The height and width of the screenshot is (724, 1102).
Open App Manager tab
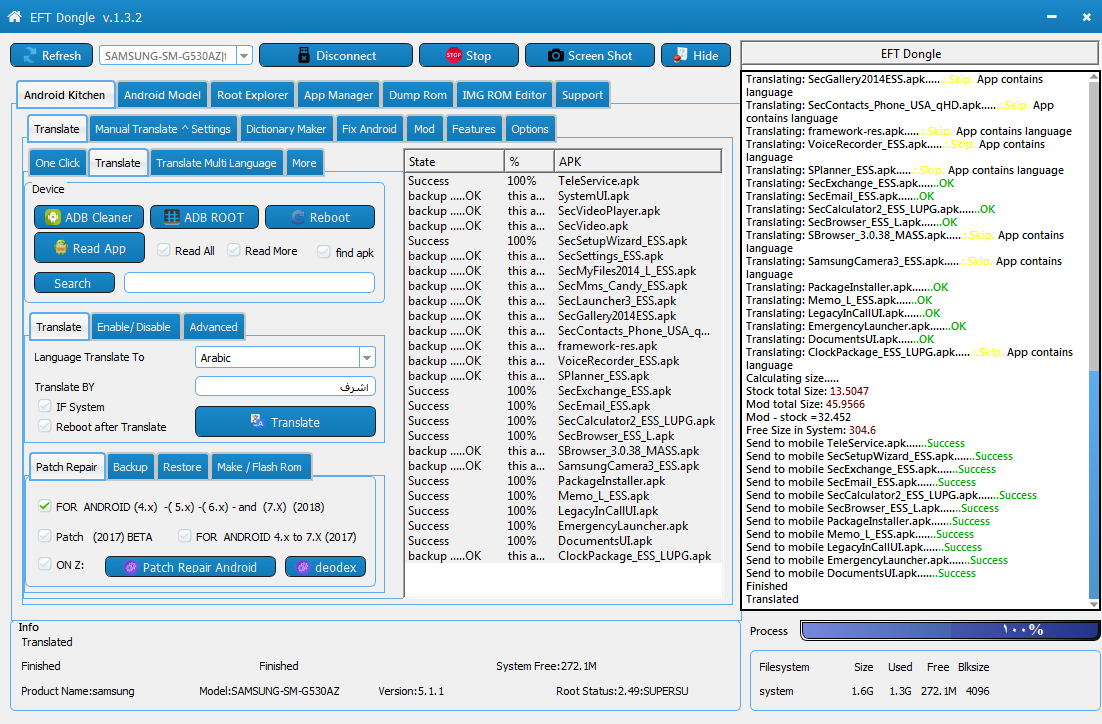(338, 95)
